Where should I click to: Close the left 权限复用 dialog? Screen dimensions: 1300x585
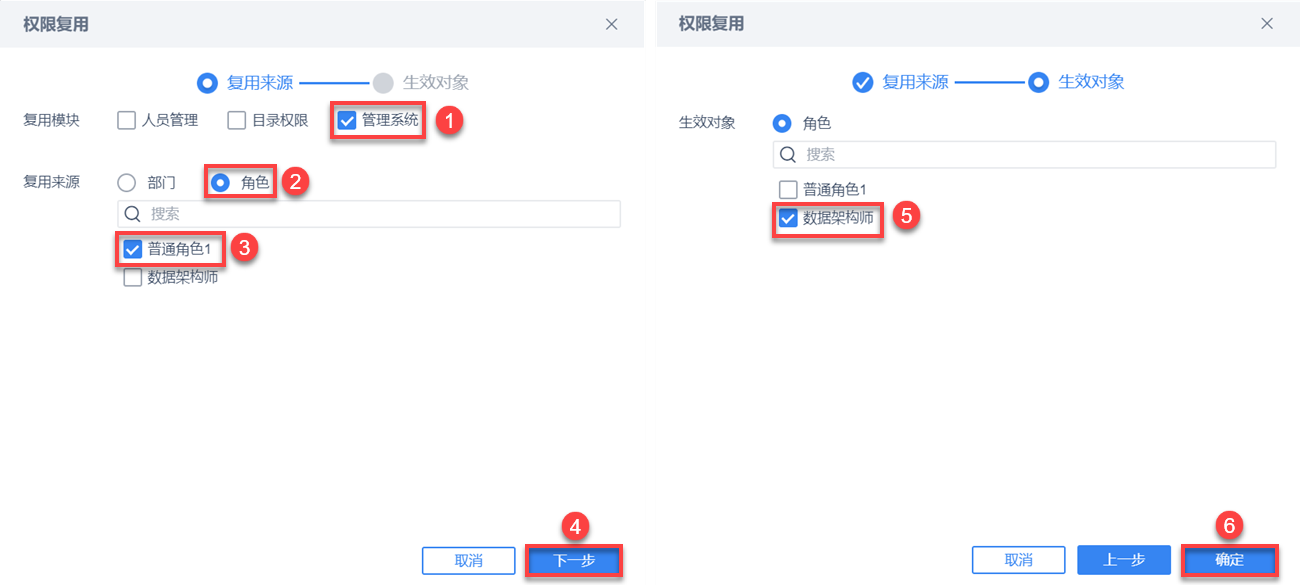612,24
